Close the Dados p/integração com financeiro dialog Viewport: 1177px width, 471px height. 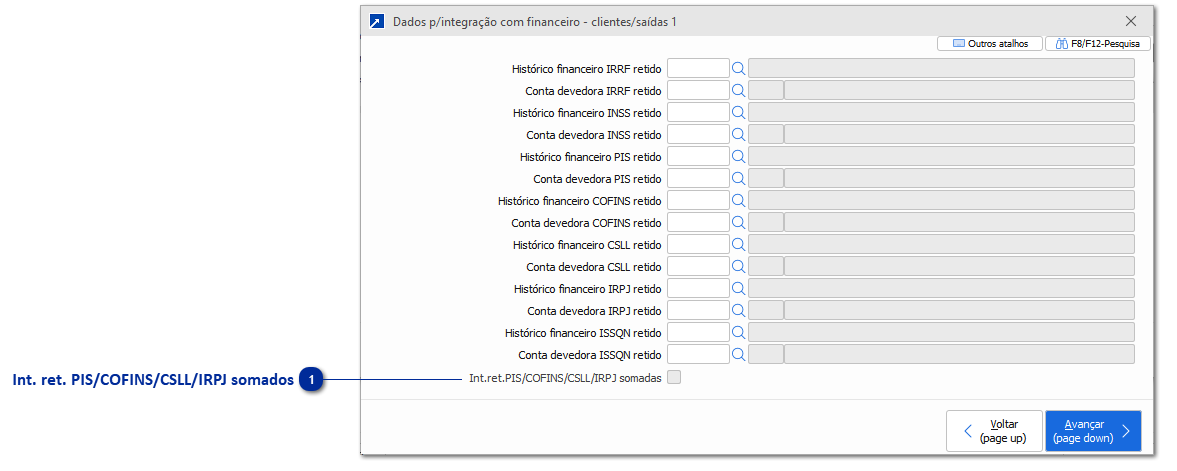coord(1130,21)
